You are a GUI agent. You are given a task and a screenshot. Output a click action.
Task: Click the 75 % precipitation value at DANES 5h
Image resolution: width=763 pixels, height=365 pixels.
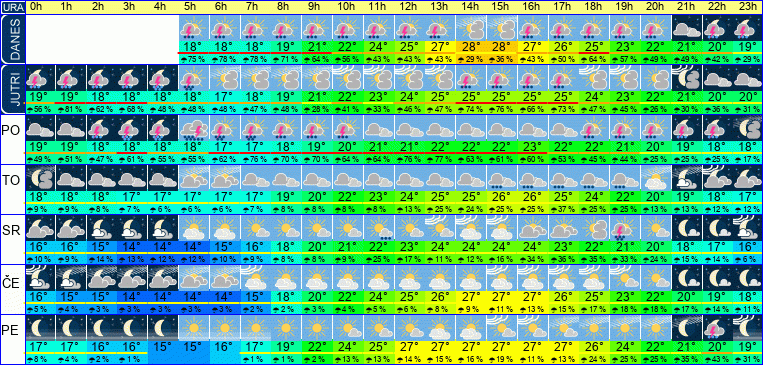coord(194,59)
